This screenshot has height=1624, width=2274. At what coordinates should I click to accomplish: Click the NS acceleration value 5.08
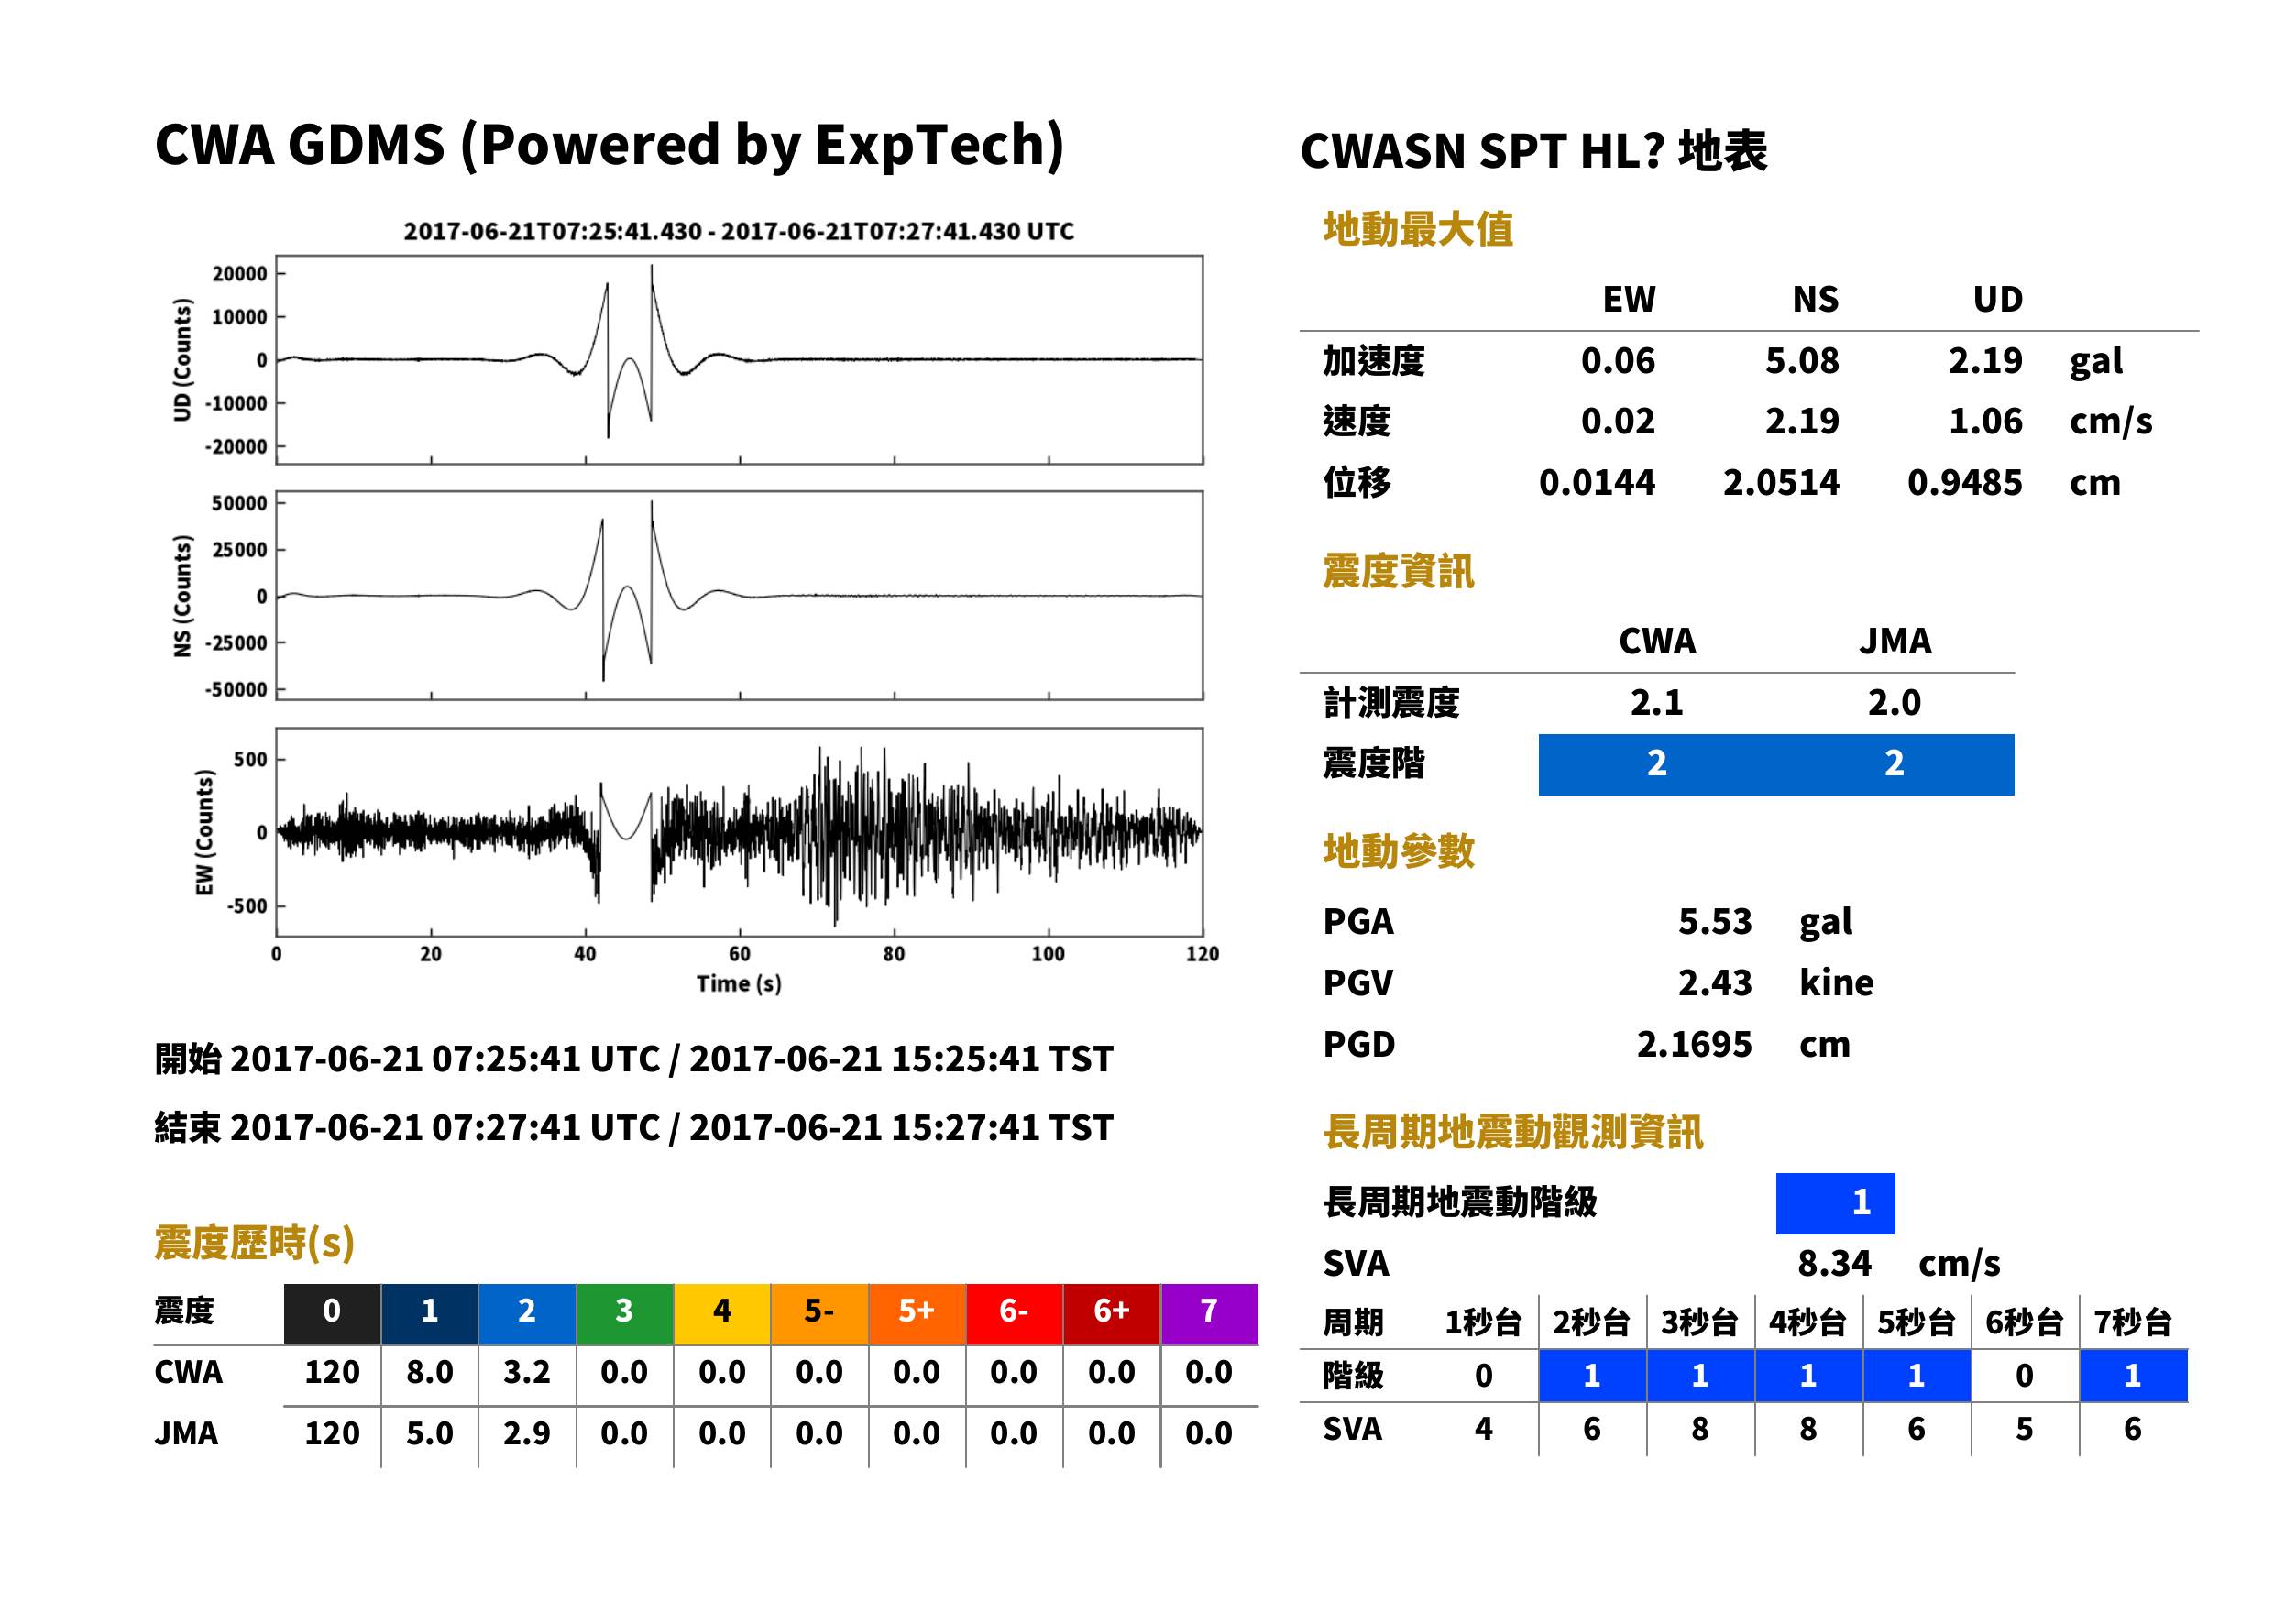pos(1802,361)
